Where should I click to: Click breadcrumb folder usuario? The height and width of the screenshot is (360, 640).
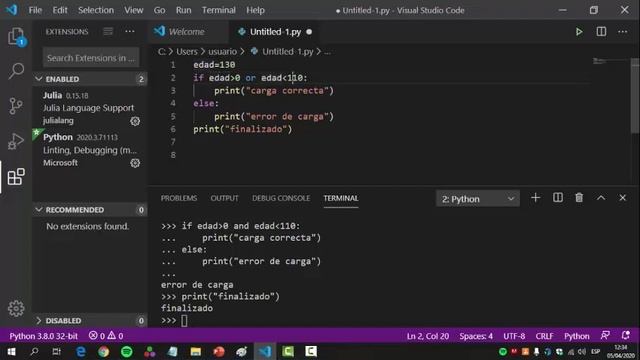point(222,51)
